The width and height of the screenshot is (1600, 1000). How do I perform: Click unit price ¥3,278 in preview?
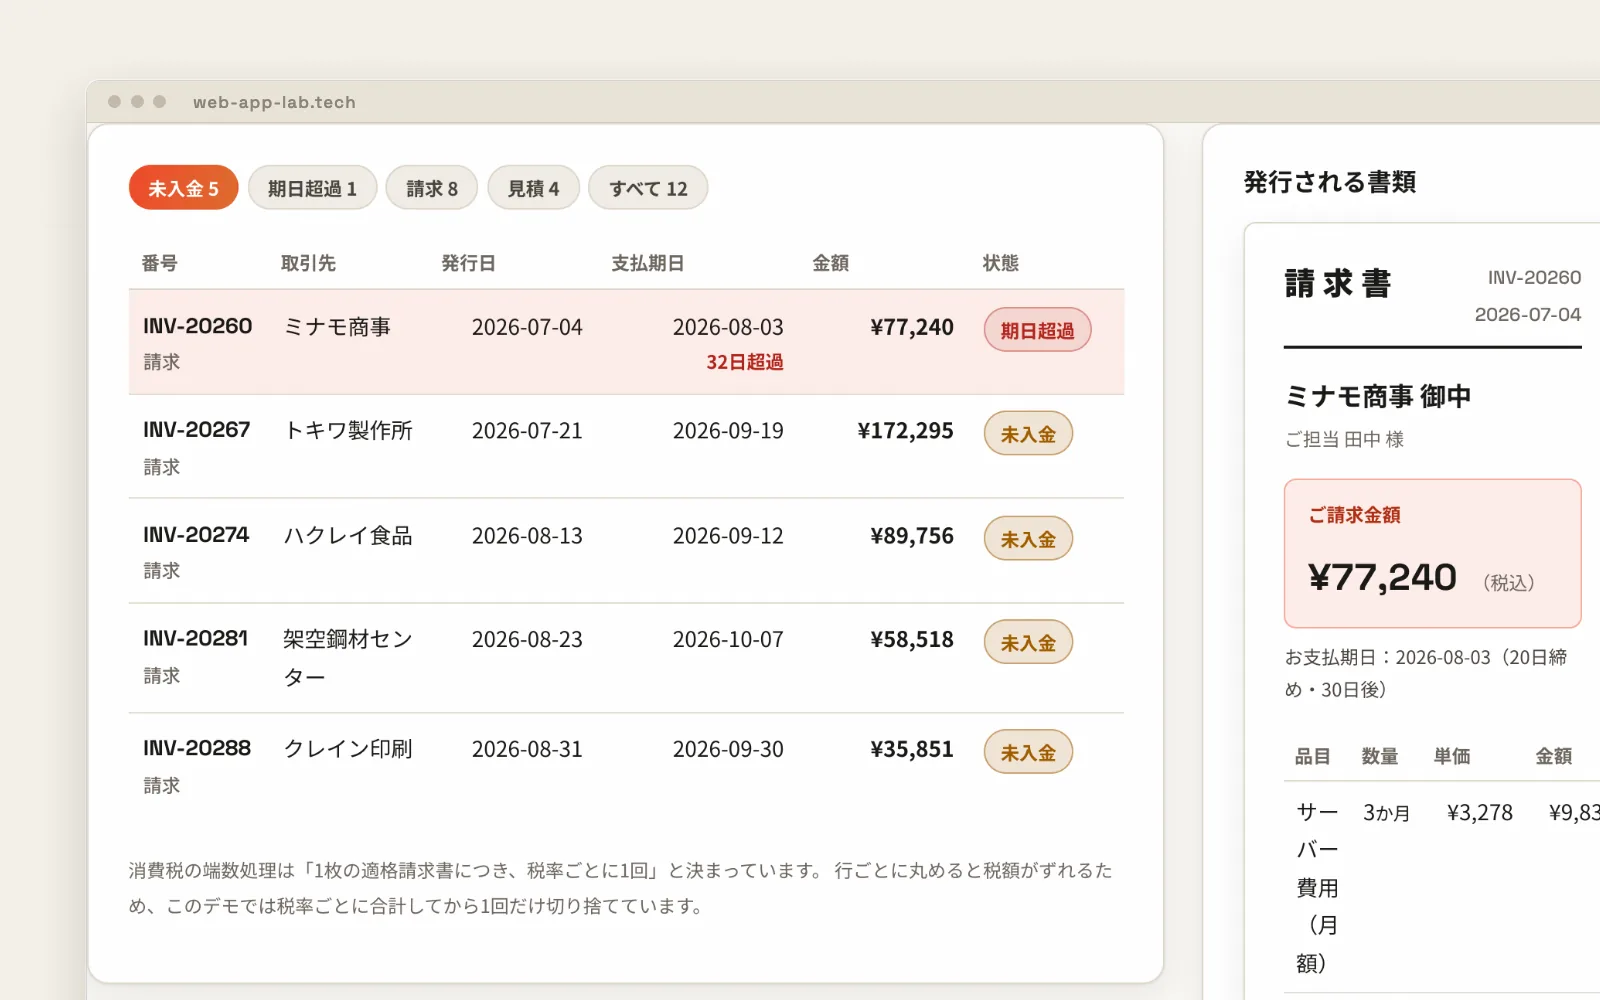click(x=1480, y=813)
